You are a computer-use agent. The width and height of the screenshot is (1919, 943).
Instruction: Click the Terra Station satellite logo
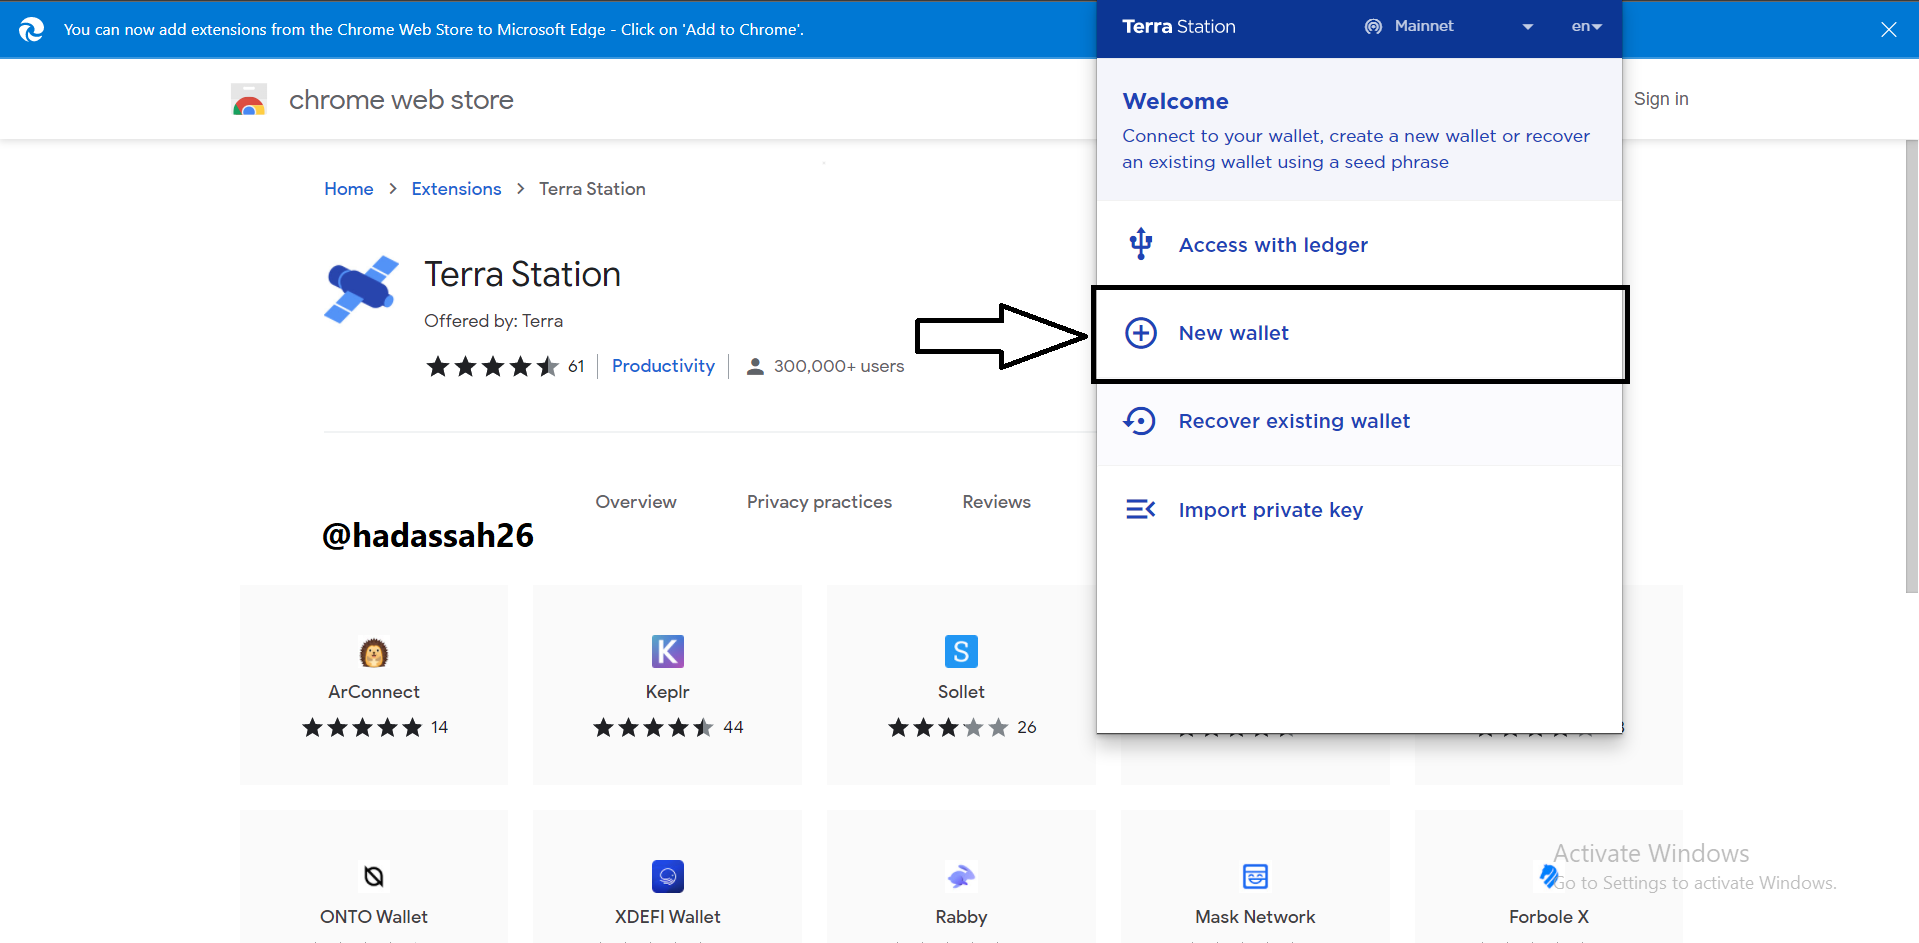click(361, 289)
